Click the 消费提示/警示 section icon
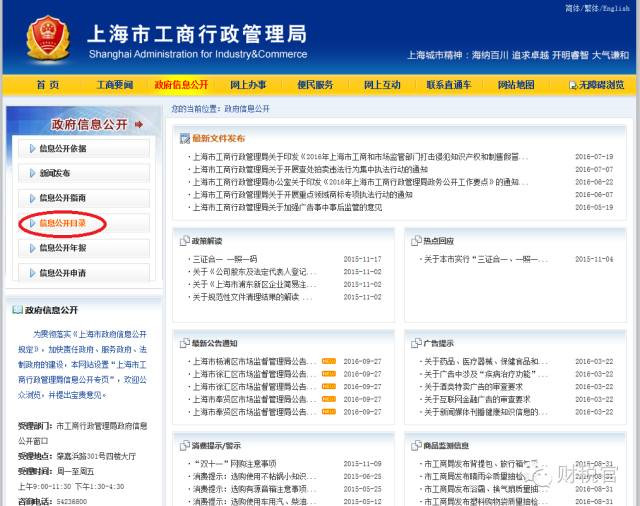Image resolution: width=640 pixels, height=506 pixels. pos(185,446)
